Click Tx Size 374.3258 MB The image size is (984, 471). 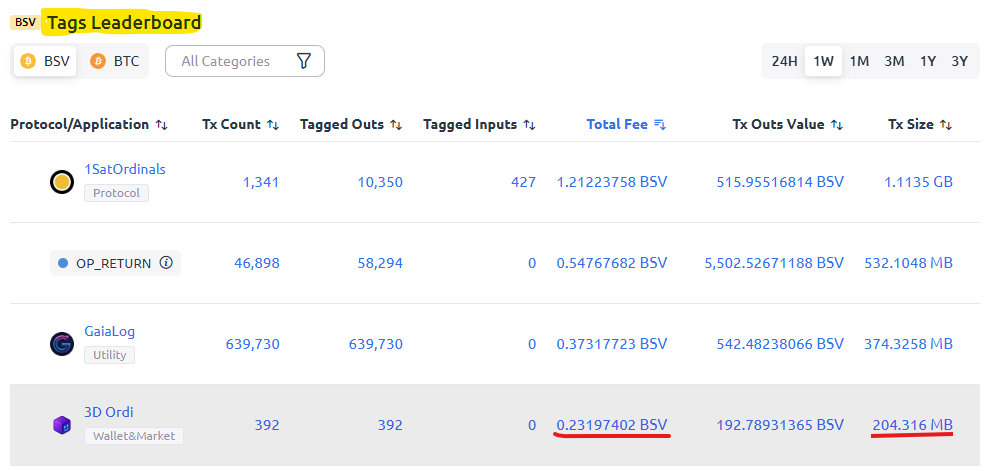click(x=909, y=344)
